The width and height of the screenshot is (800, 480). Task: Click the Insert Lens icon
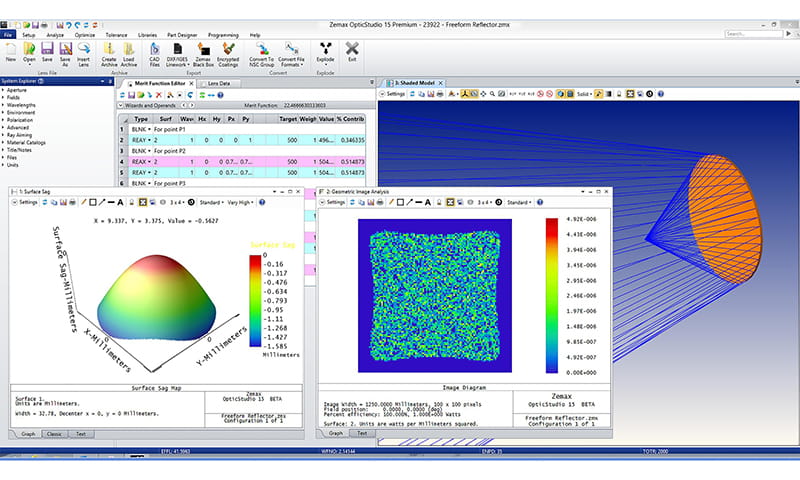pos(84,54)
